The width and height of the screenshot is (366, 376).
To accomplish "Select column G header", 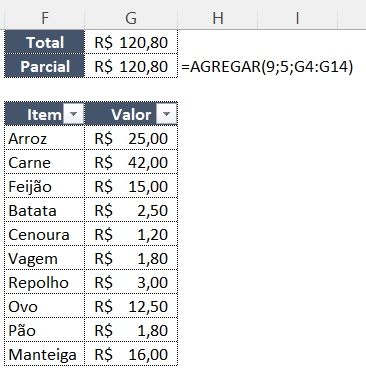I will (x=131, y=18).
